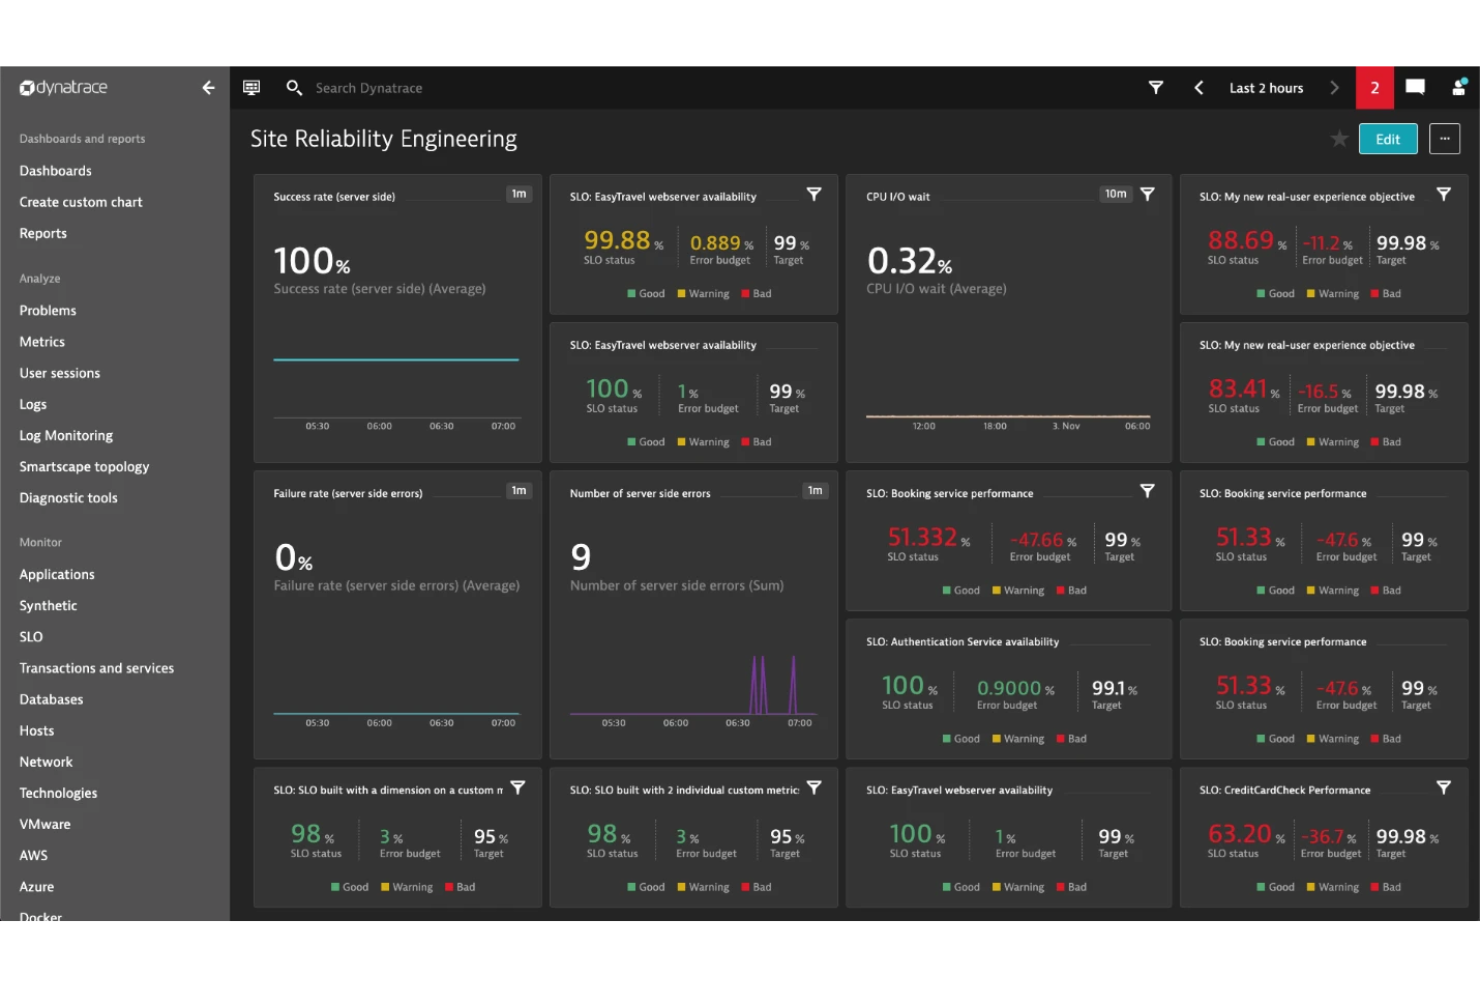Open the filter on EasyTravel webserver availability tile

(814, 194)
